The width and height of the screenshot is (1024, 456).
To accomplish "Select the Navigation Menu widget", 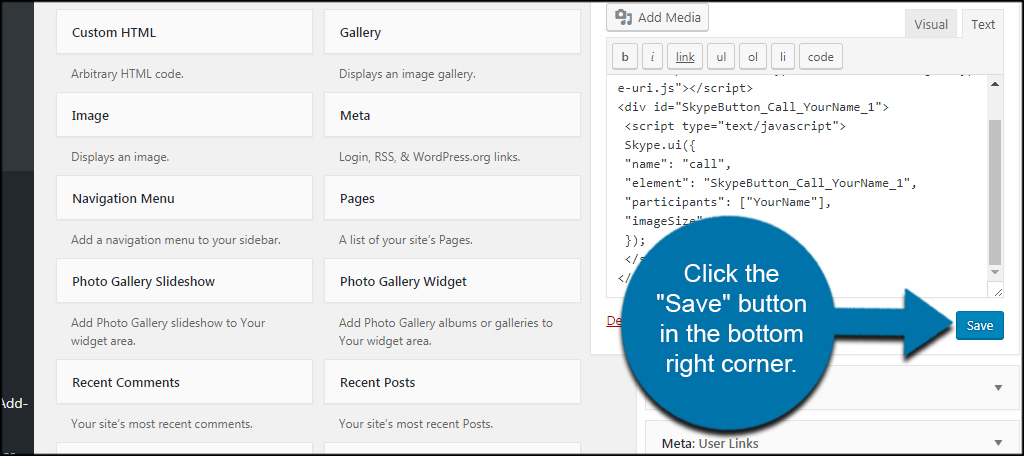I will pos(184,199).
